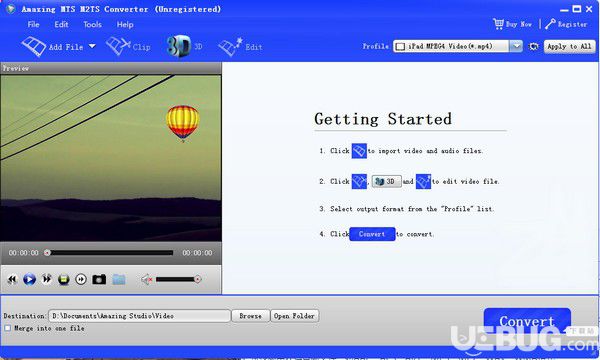
Task: Play the preview video
Action: click(29, 279)
